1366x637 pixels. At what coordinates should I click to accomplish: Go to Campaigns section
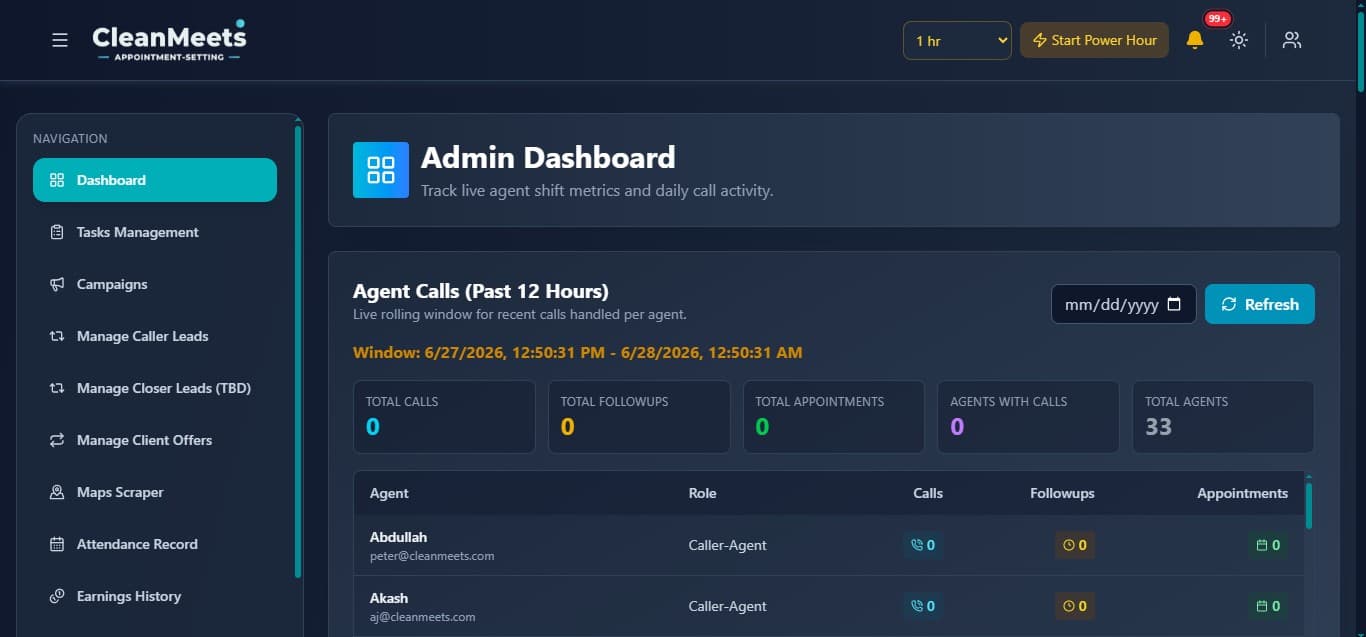pos(155,284)
